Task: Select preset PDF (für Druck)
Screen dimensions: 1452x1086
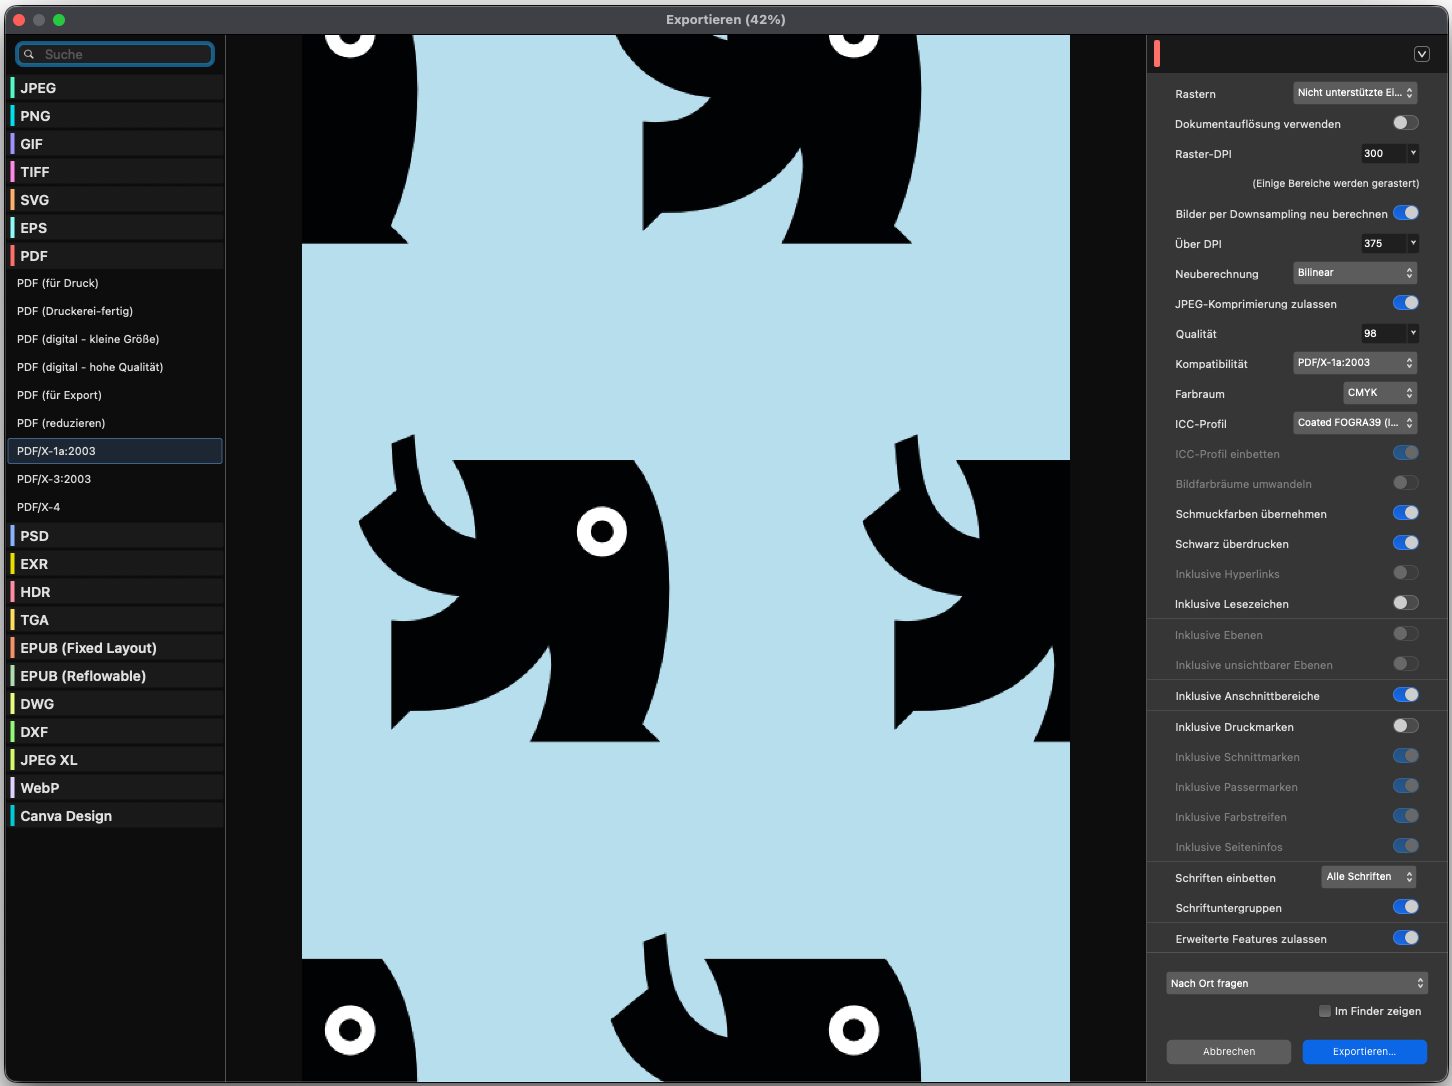Action: pyautogui.click(x=115, y=283)
